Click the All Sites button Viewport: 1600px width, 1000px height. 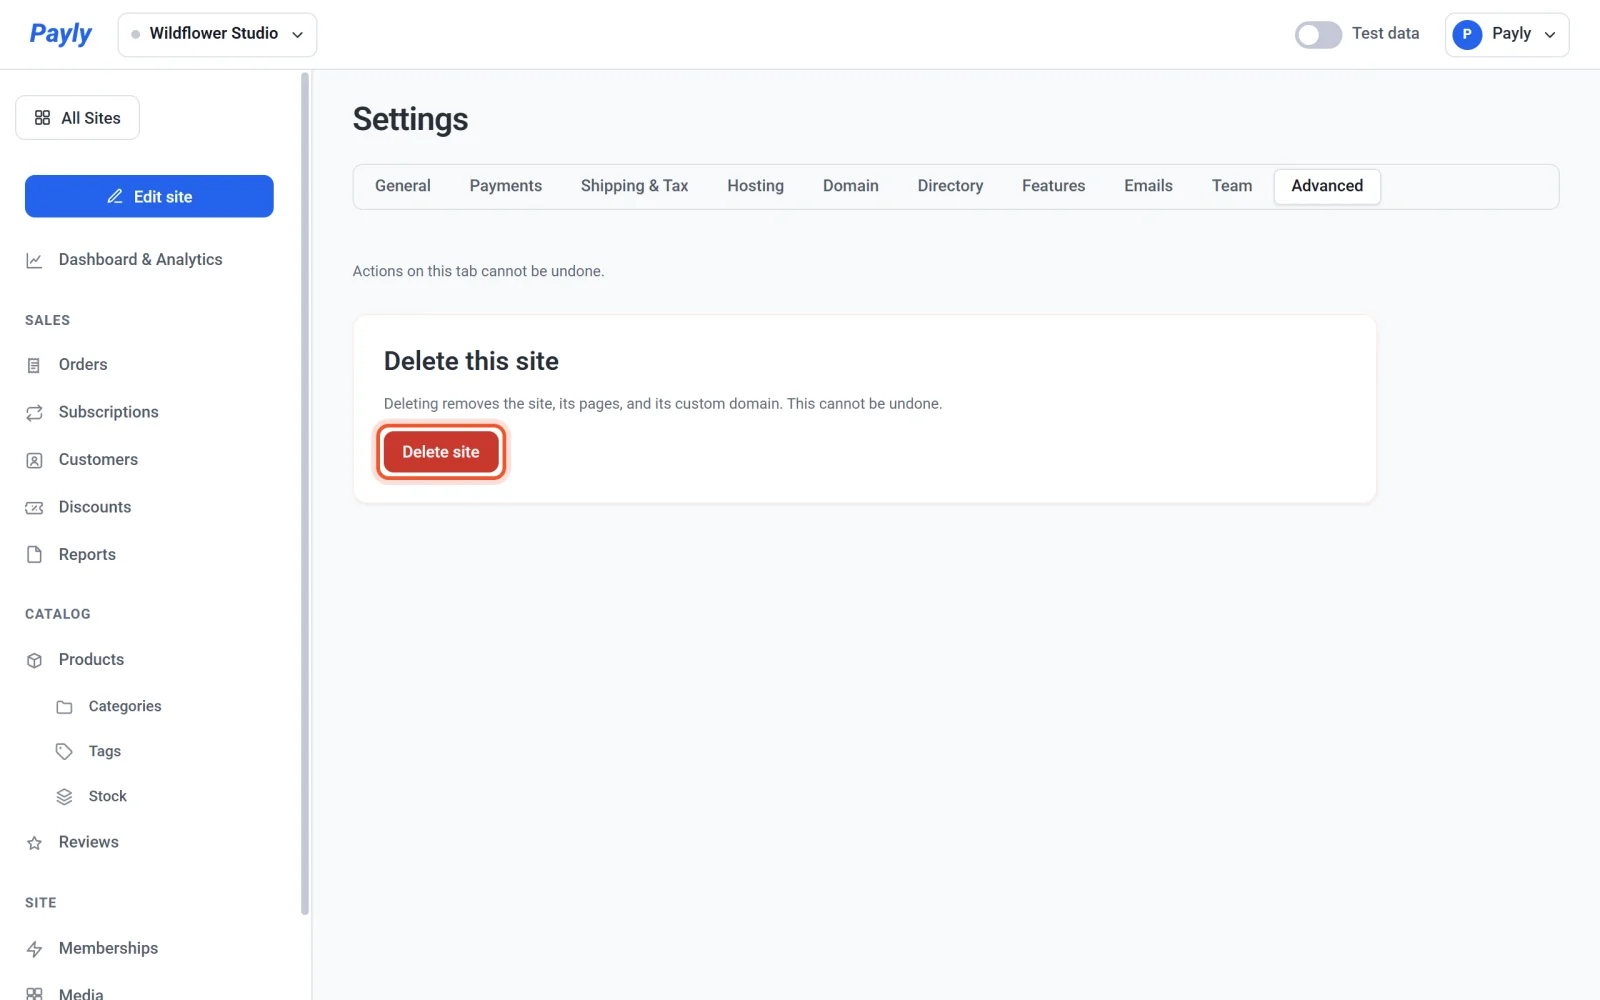click(77, 118)
